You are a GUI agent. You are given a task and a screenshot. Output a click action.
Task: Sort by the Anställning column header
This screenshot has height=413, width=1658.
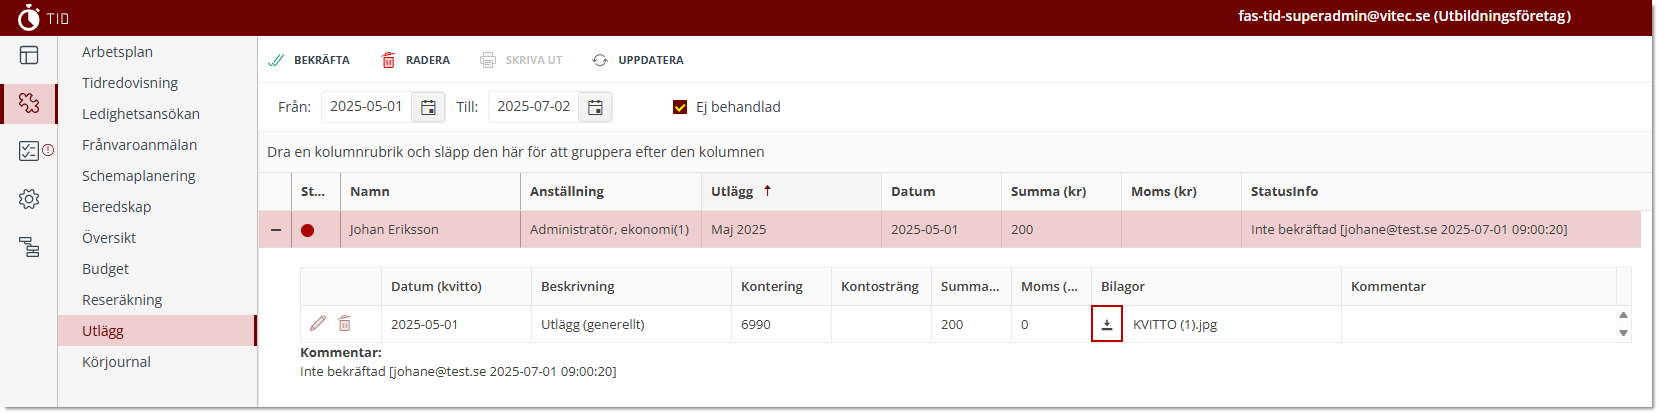[610, 191]
